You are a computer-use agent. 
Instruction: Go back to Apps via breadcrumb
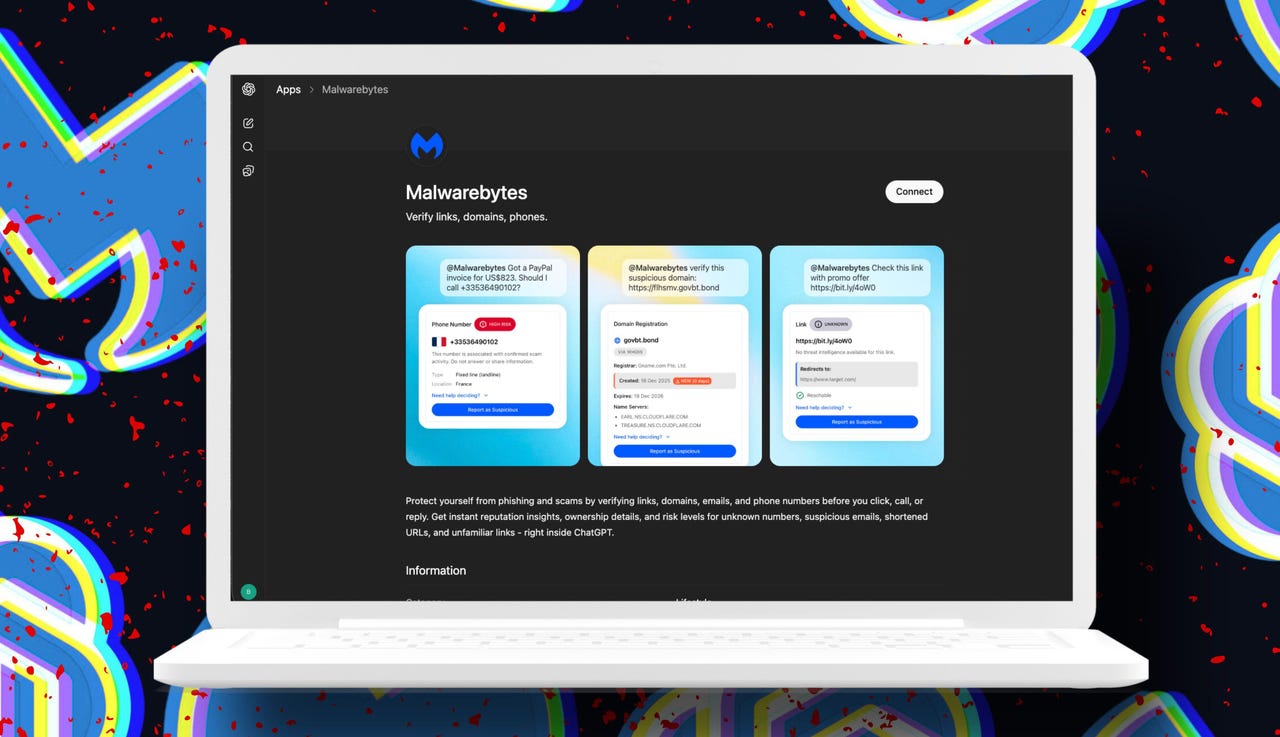click(288, 89)
